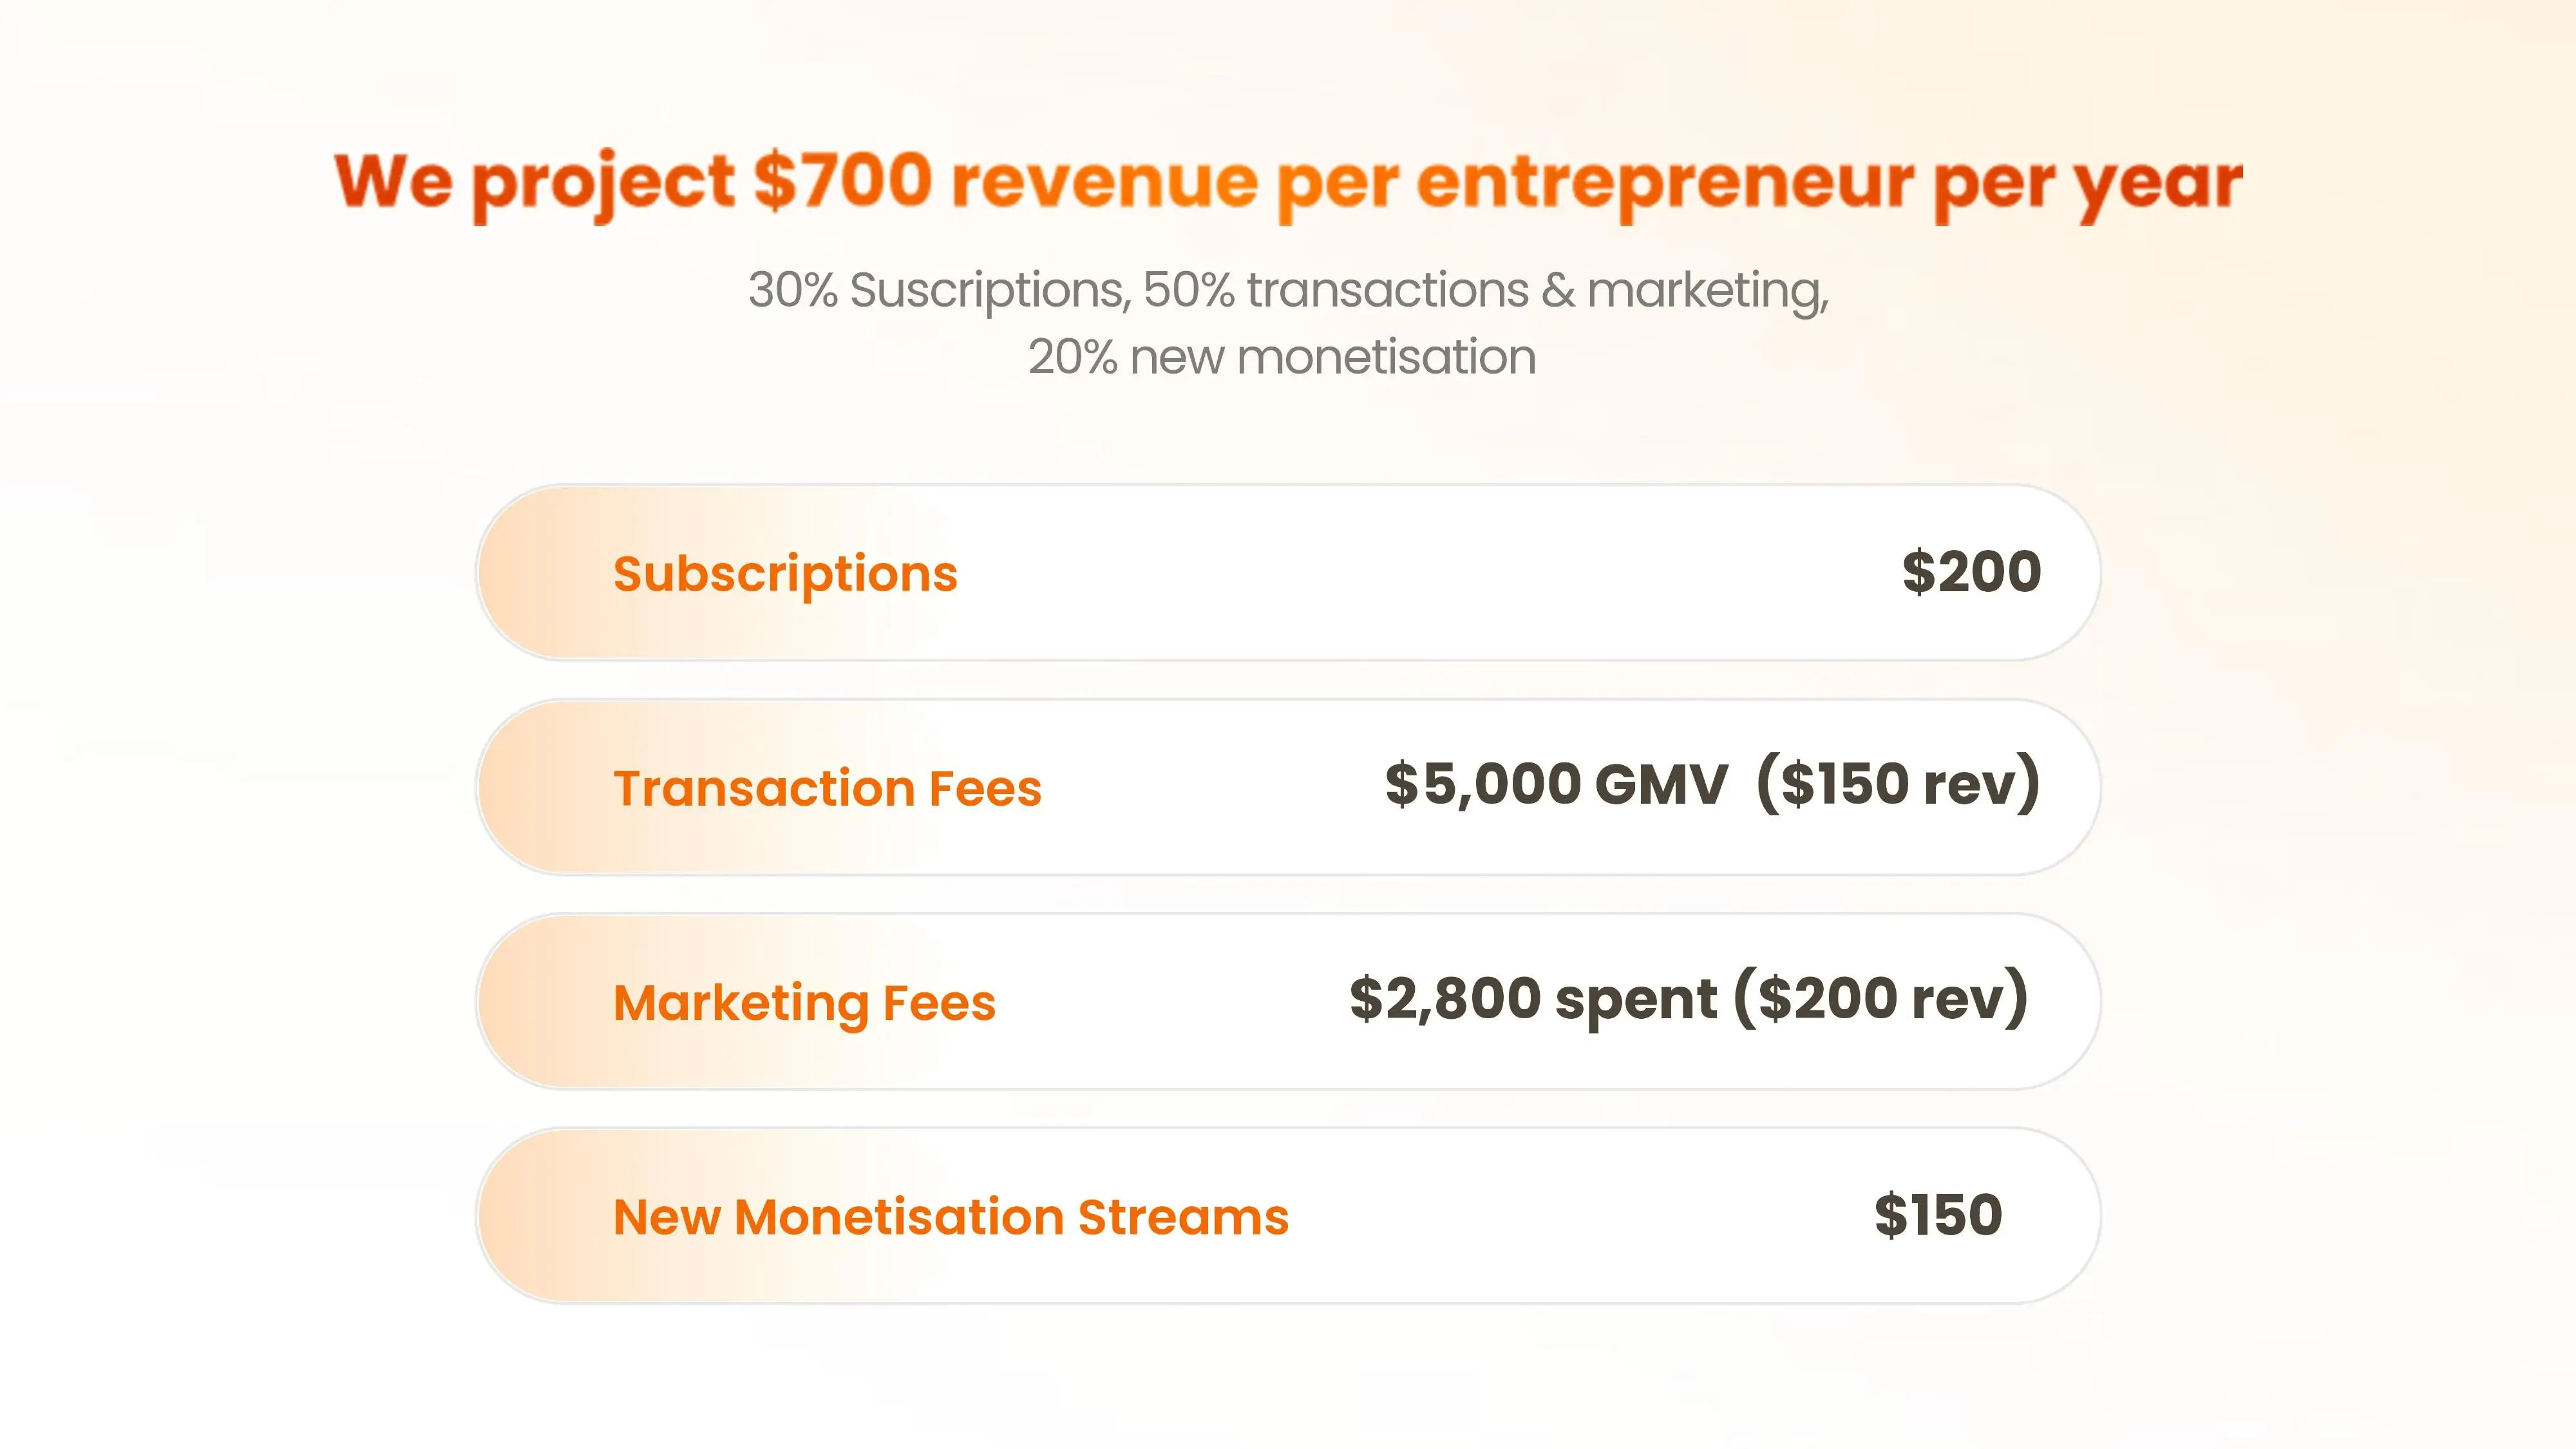Click the $200 Subscriptions amount
Viewport: 2576px width, 1449px height.
(1971, 572)
